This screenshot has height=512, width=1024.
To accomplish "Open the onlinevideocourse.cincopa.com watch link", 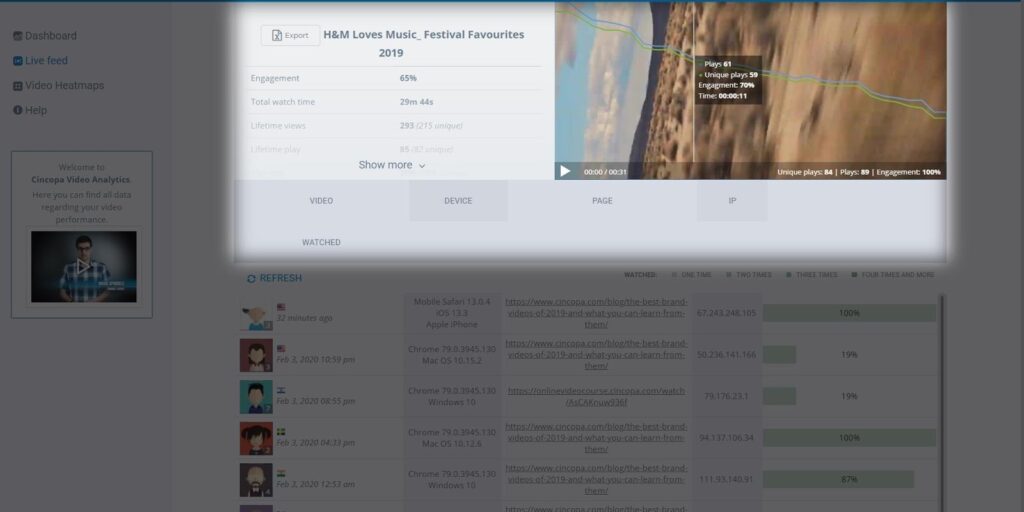I will coord(596,396).
